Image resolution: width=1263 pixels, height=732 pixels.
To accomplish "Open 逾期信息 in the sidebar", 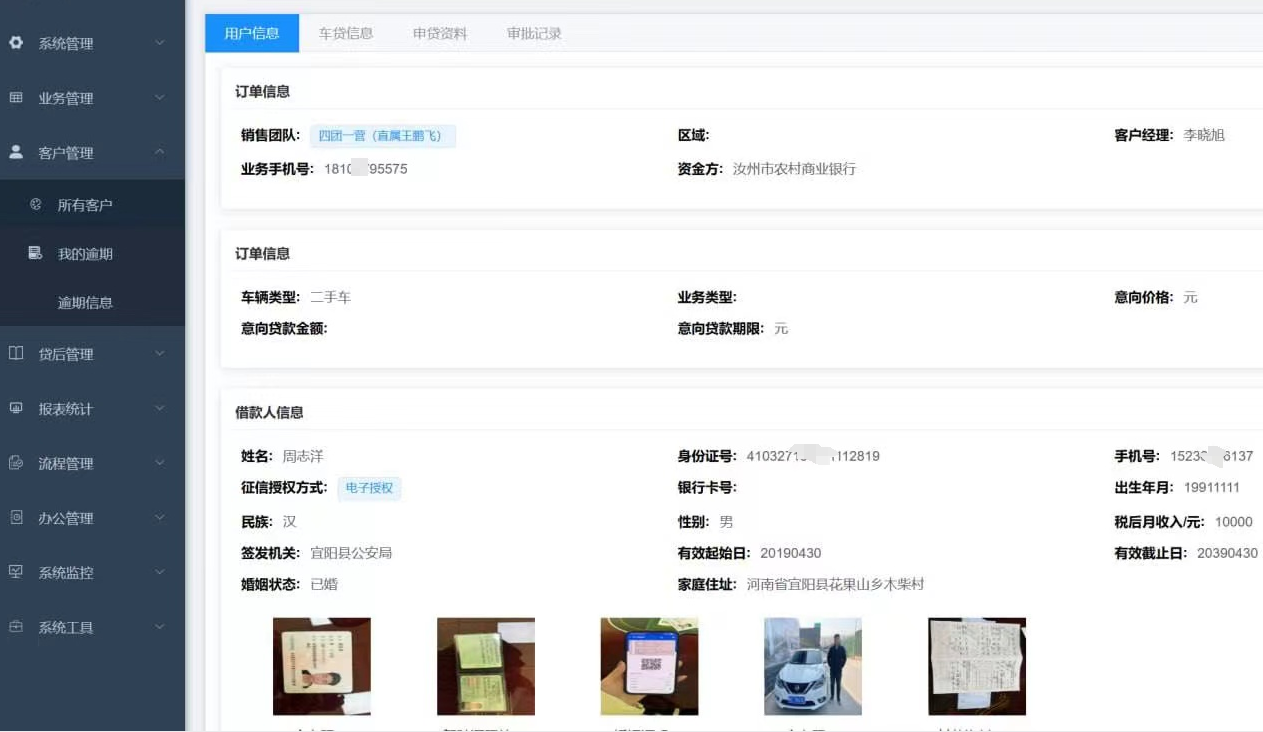I will point(85,303).
